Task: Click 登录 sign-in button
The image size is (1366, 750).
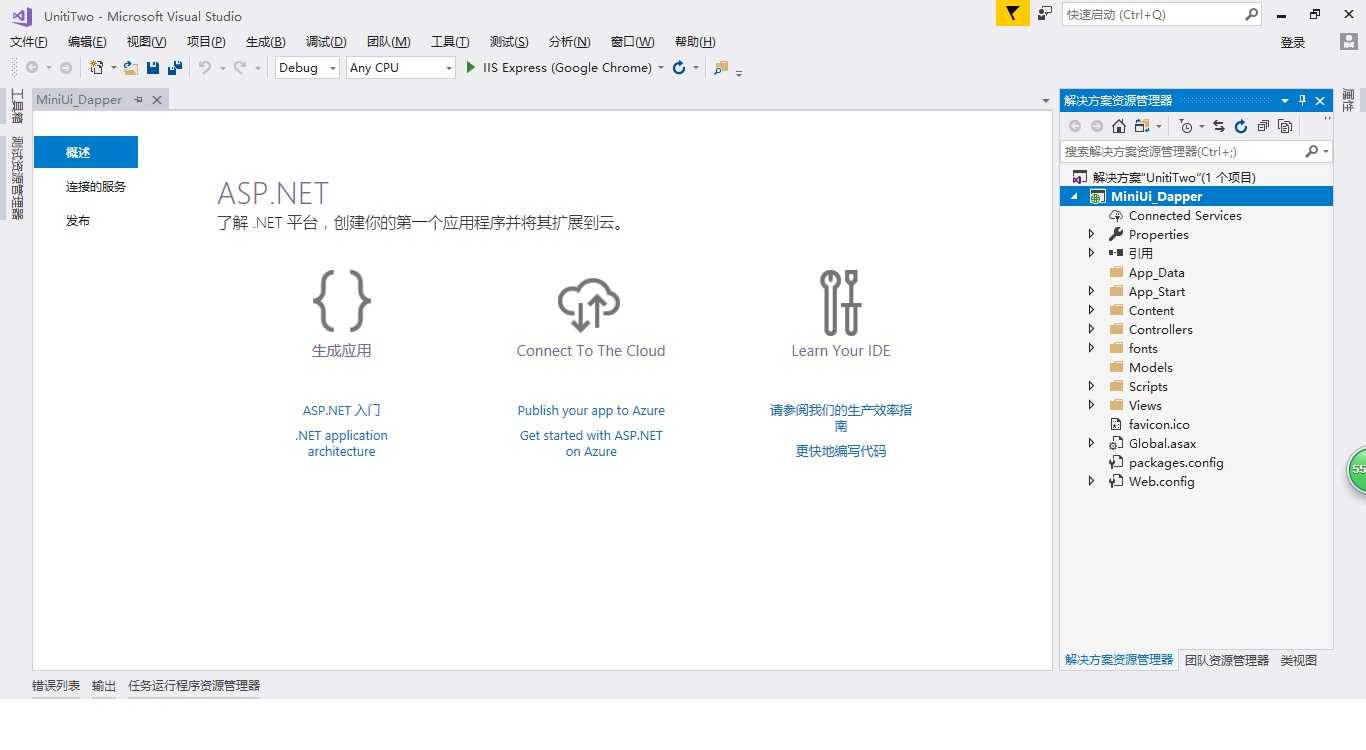Action: click(1293, 42)
